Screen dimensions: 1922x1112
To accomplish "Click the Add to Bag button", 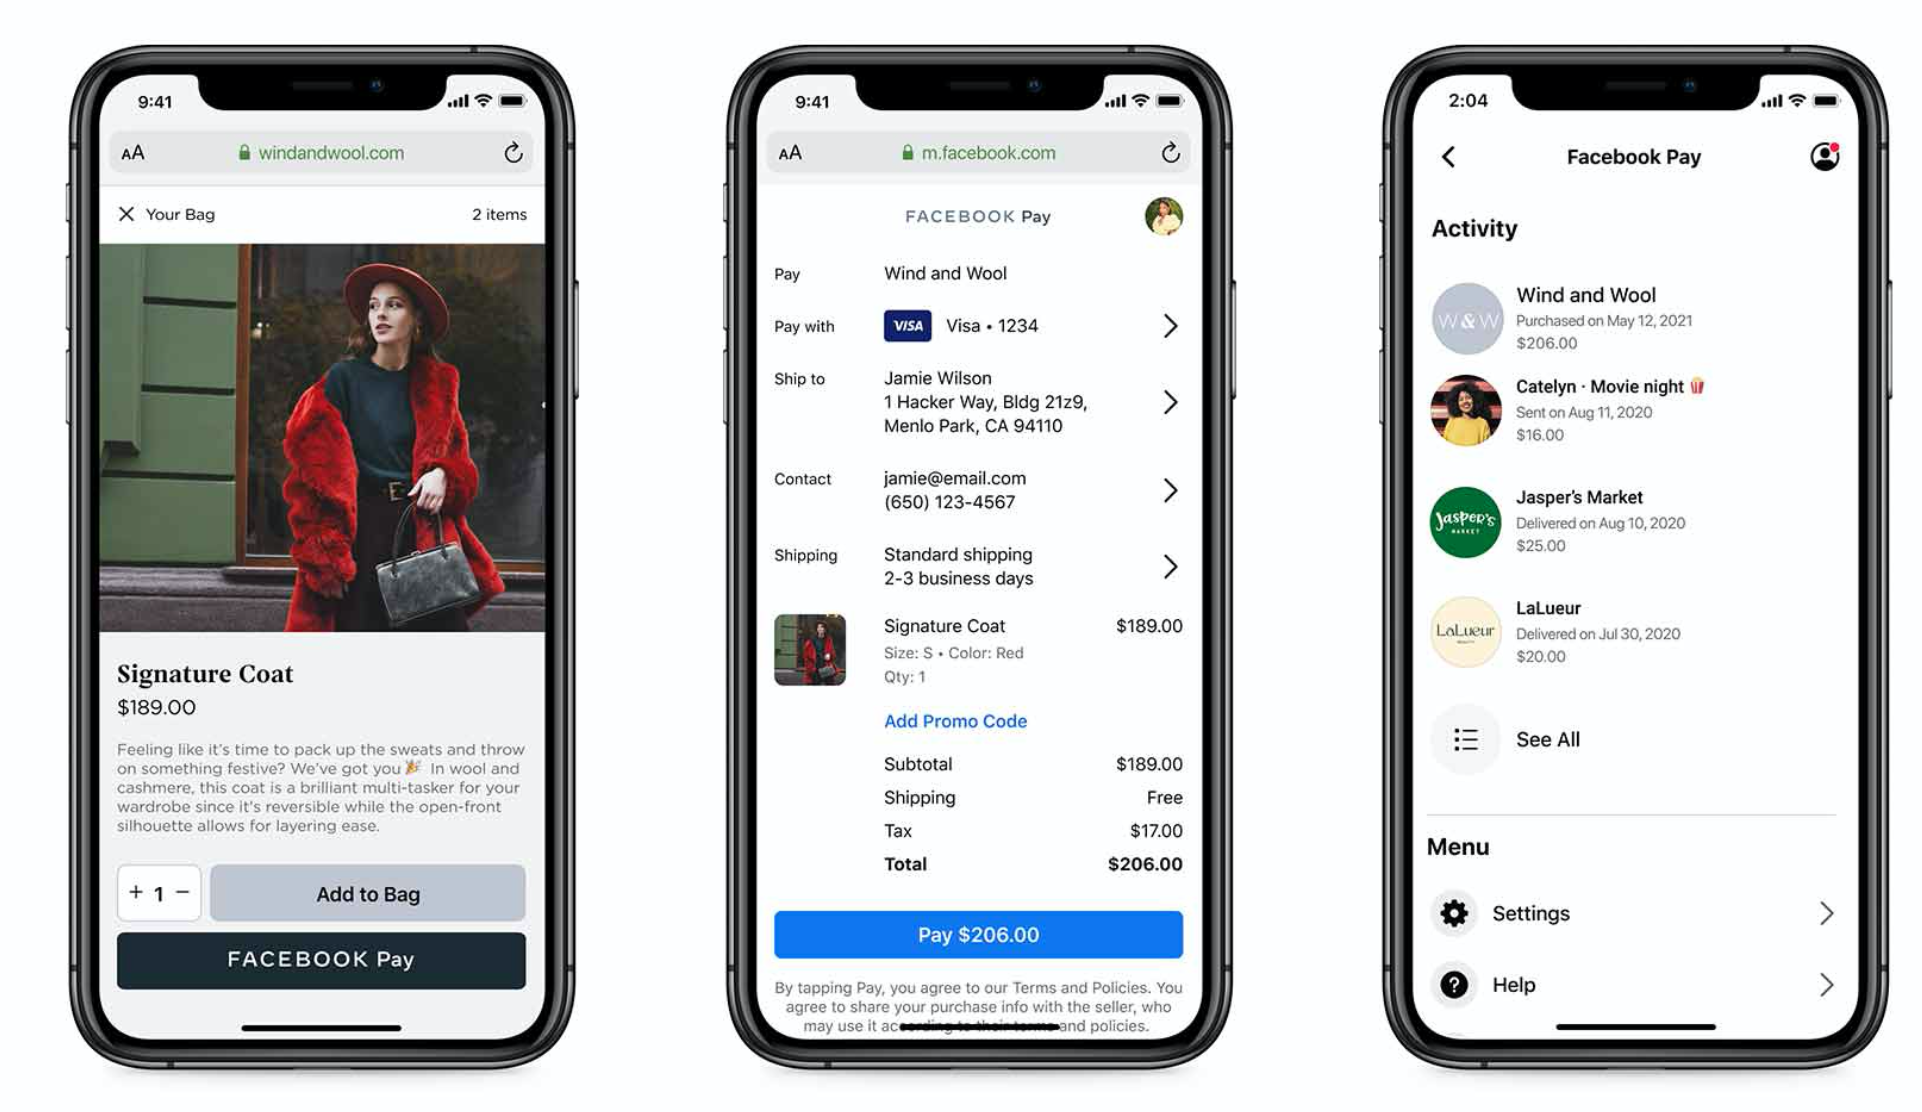I will tap(368, 892).
